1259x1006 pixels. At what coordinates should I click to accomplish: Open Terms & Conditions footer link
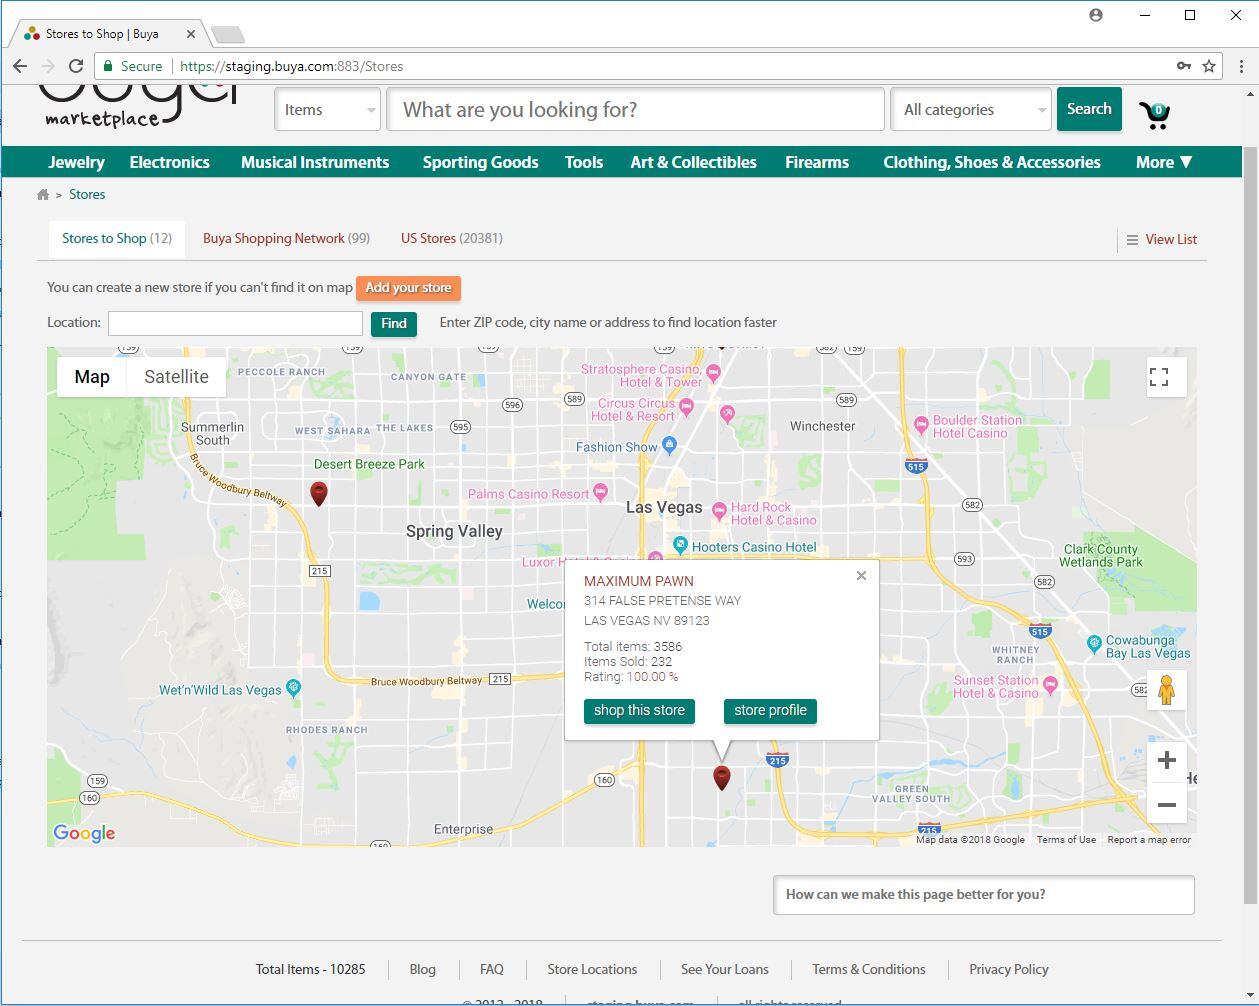pyautogui.click(x=869, y=970)
